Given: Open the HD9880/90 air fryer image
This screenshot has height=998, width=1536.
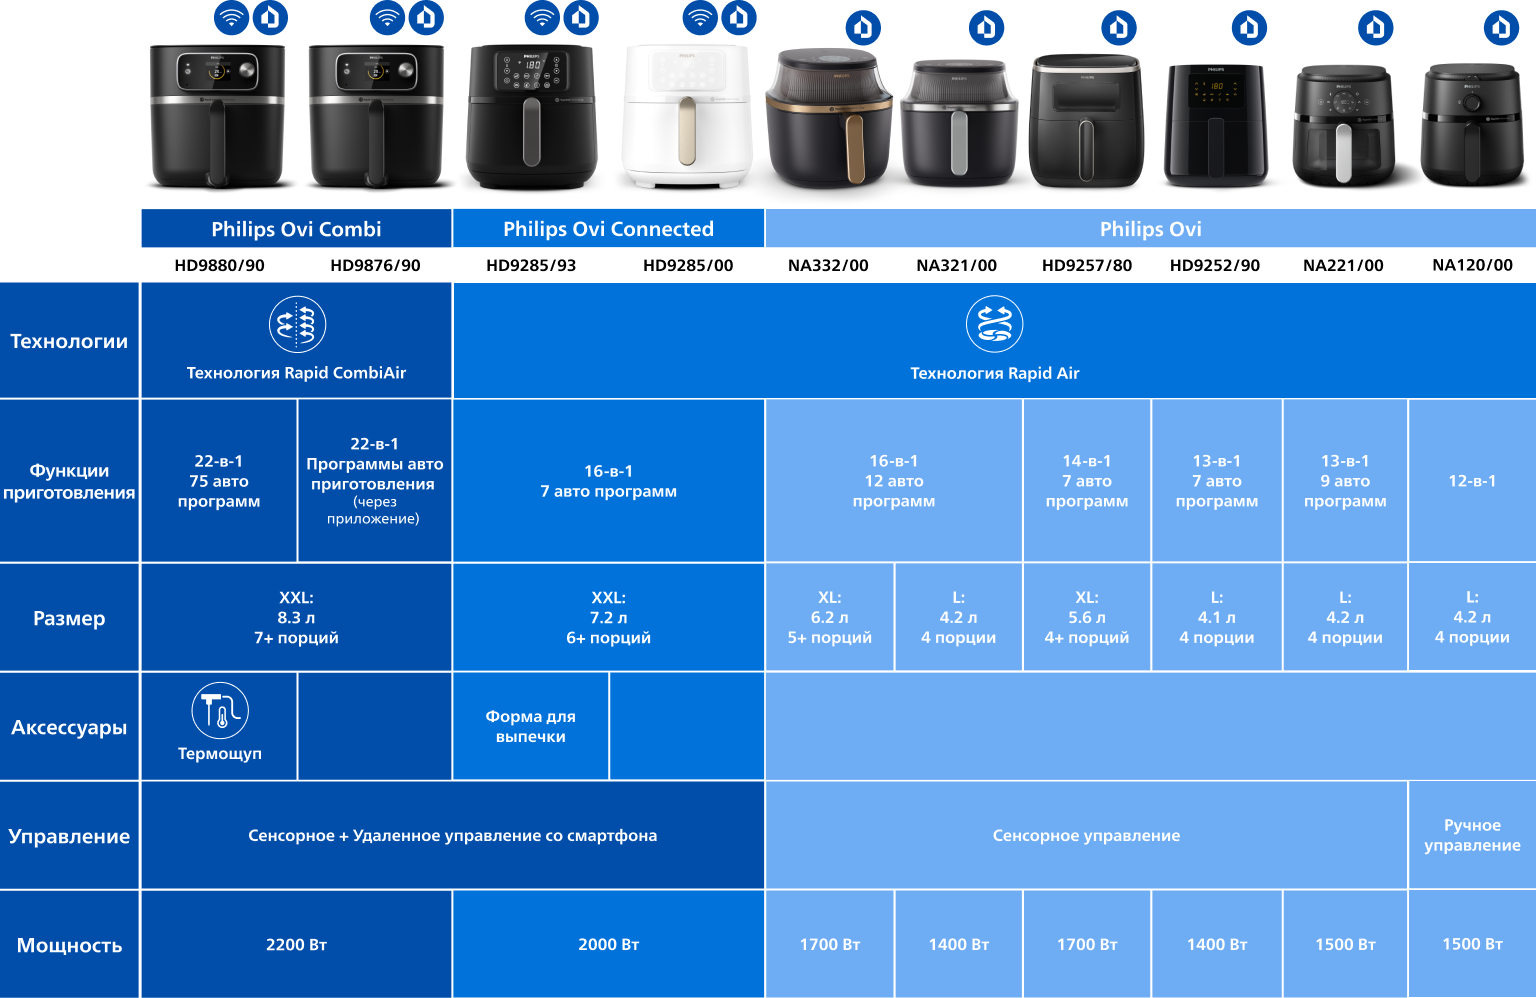Looking at the screenshot, I should [218, 116].
